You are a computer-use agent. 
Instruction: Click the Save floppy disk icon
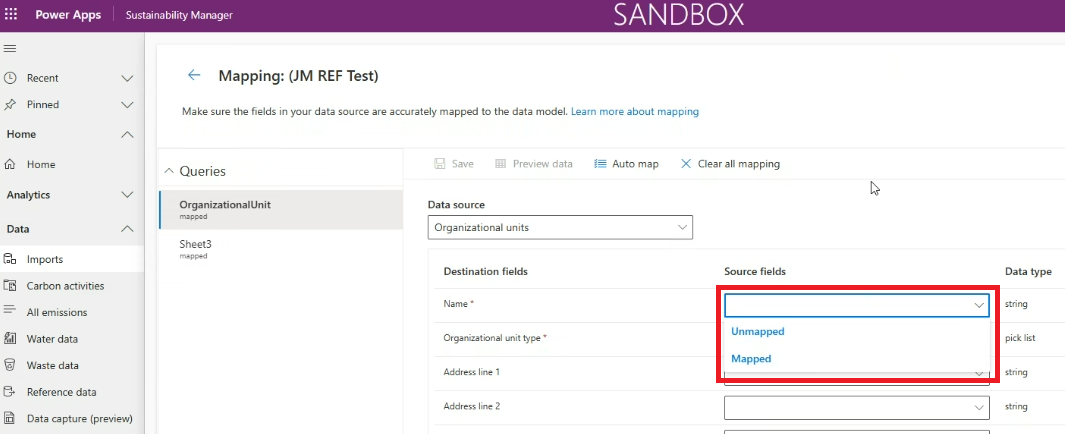click(439, 164)
